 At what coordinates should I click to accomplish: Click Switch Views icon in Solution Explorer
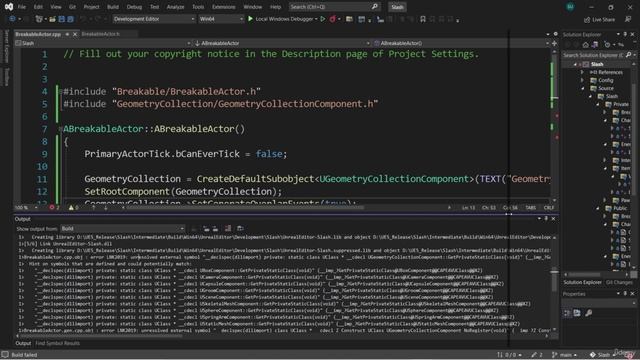coord(595,45)
